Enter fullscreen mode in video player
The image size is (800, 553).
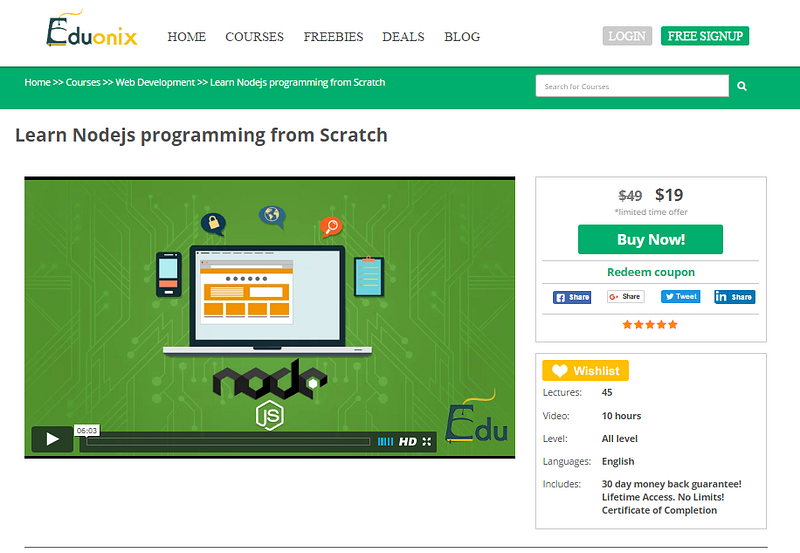(427, 442)
